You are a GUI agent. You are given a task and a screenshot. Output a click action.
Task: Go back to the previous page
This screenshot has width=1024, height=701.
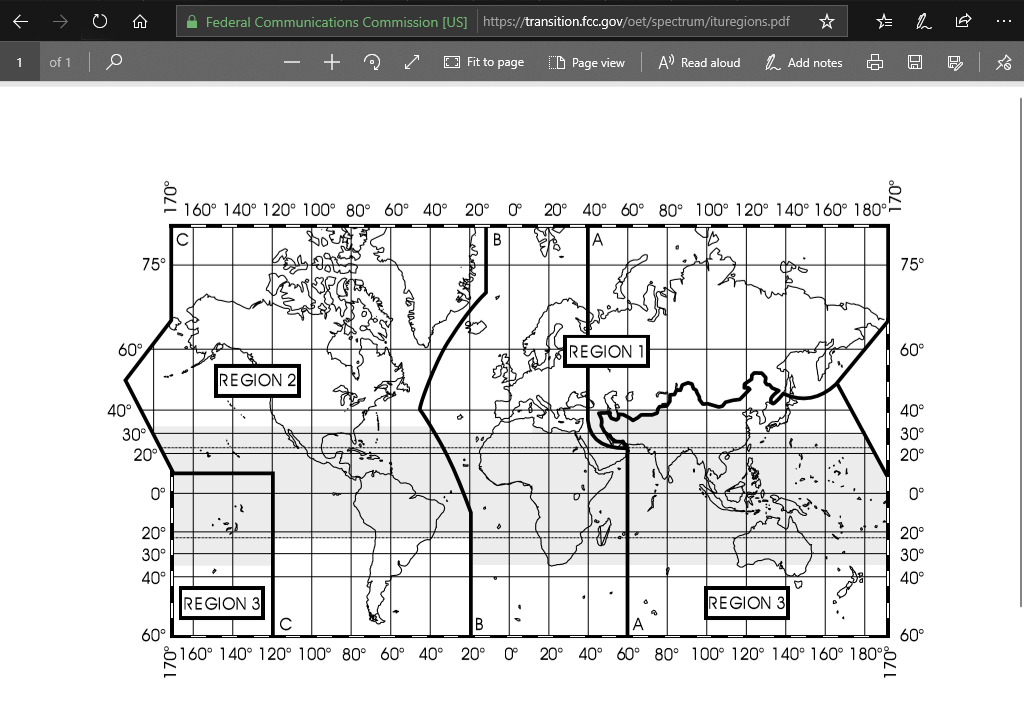(x=20, y=22)
